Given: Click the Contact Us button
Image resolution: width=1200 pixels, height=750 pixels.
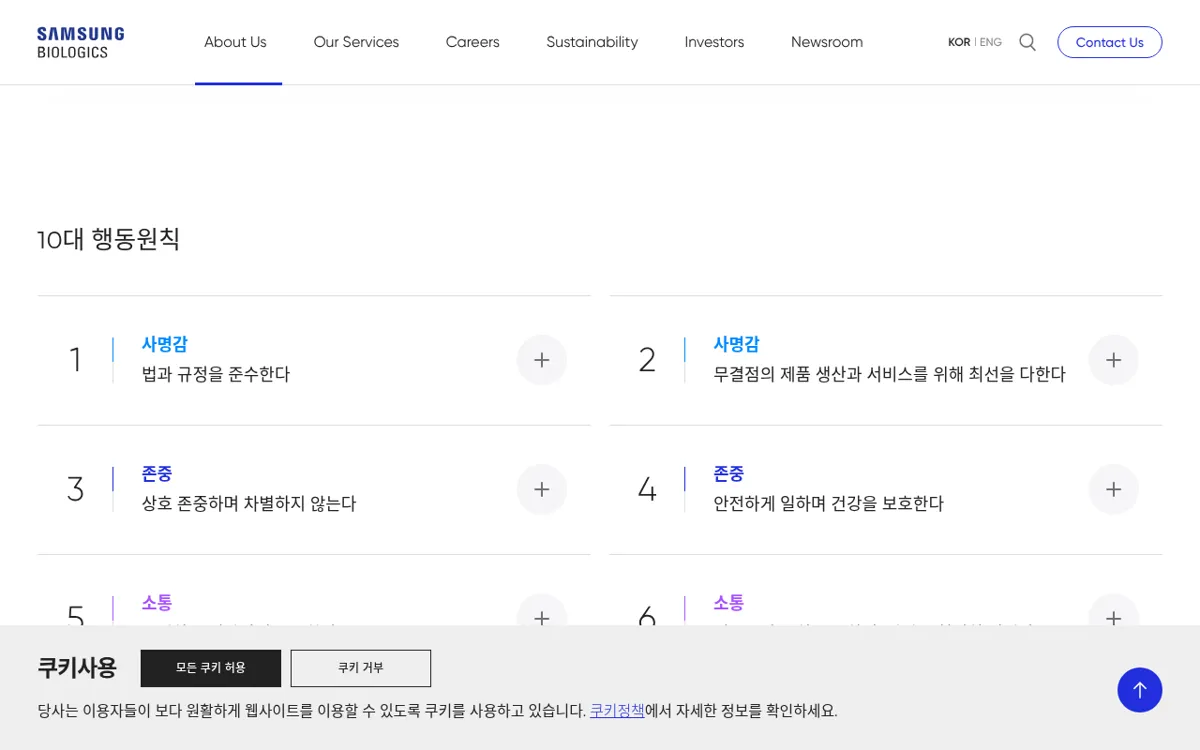Looking at the screenshot, I should tap(1109, 42).
